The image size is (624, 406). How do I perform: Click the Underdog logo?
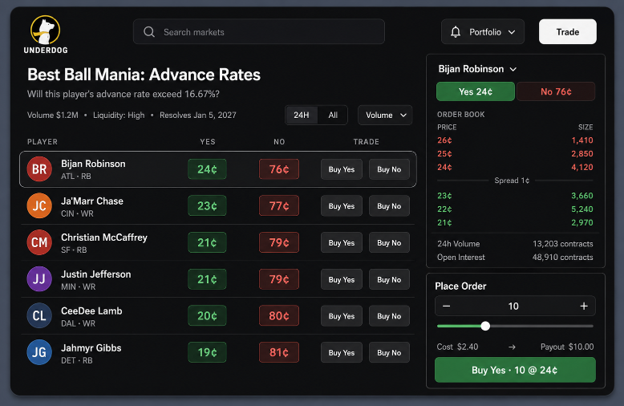point(45,34)
